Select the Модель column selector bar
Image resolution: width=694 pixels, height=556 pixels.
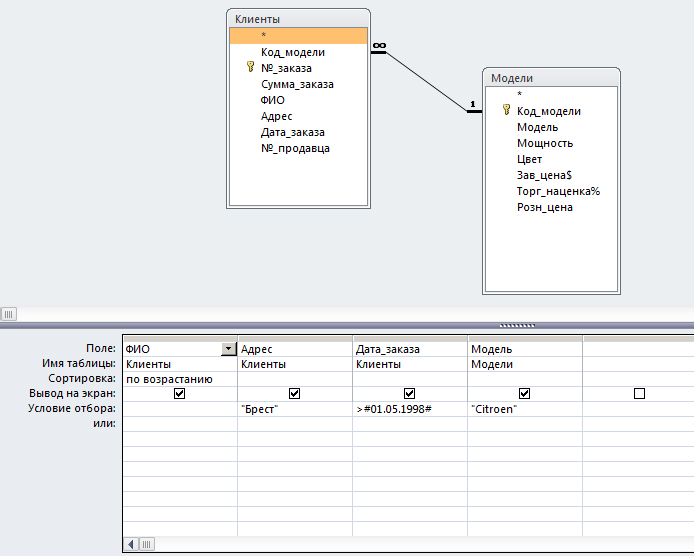pos(525,339)
